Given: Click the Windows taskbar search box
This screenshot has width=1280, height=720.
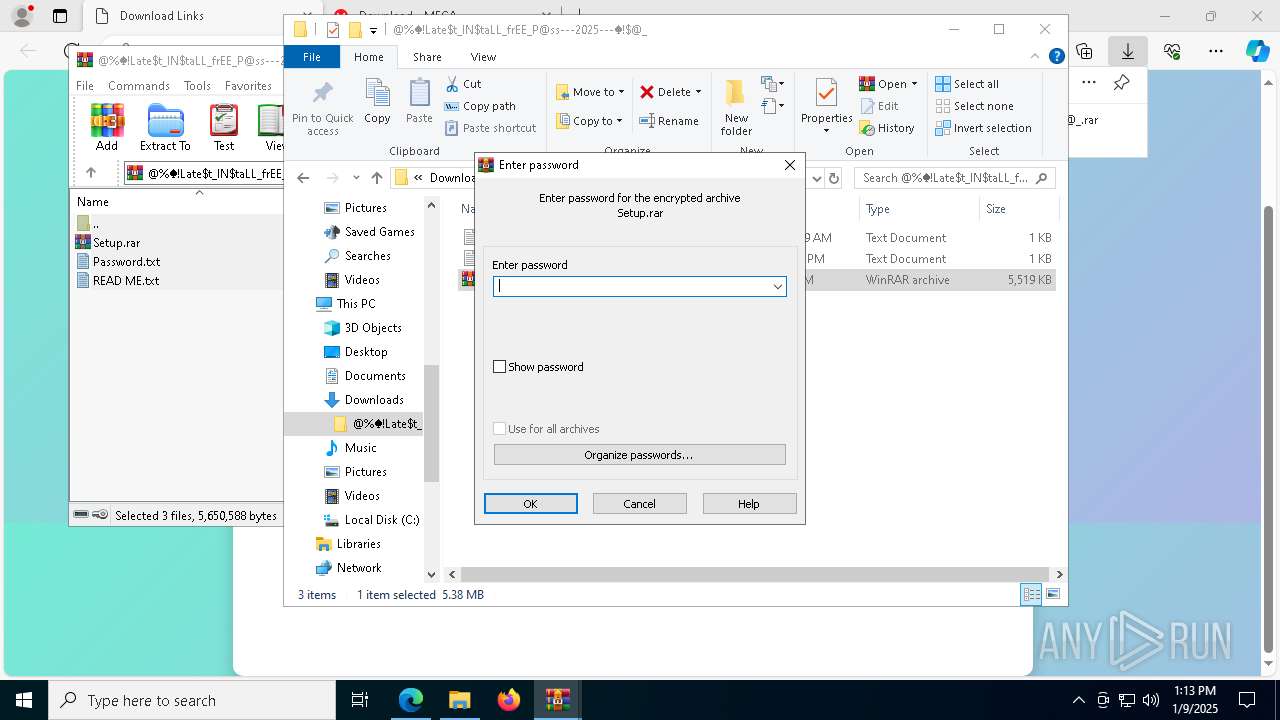Looking at the screenshot, I should click(192, 700).
